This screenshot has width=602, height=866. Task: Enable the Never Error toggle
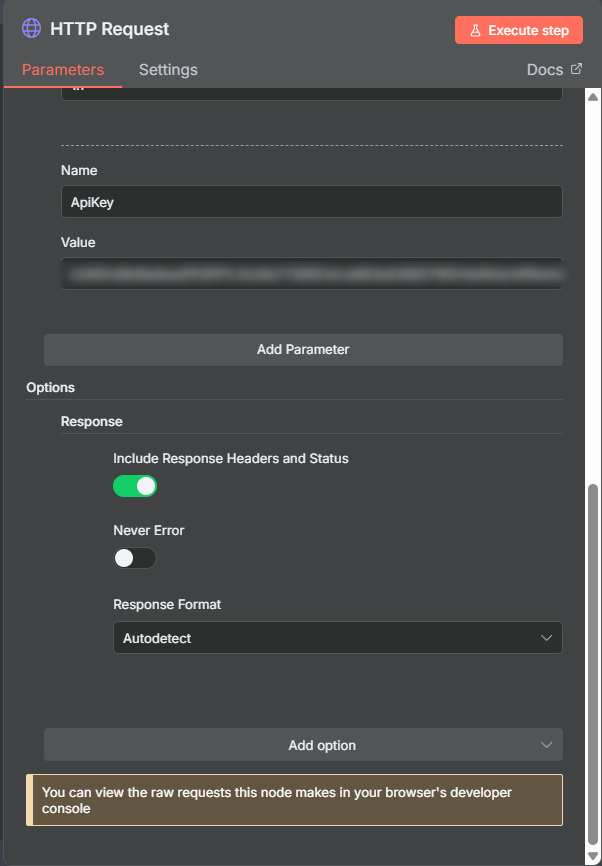point(135,558)
